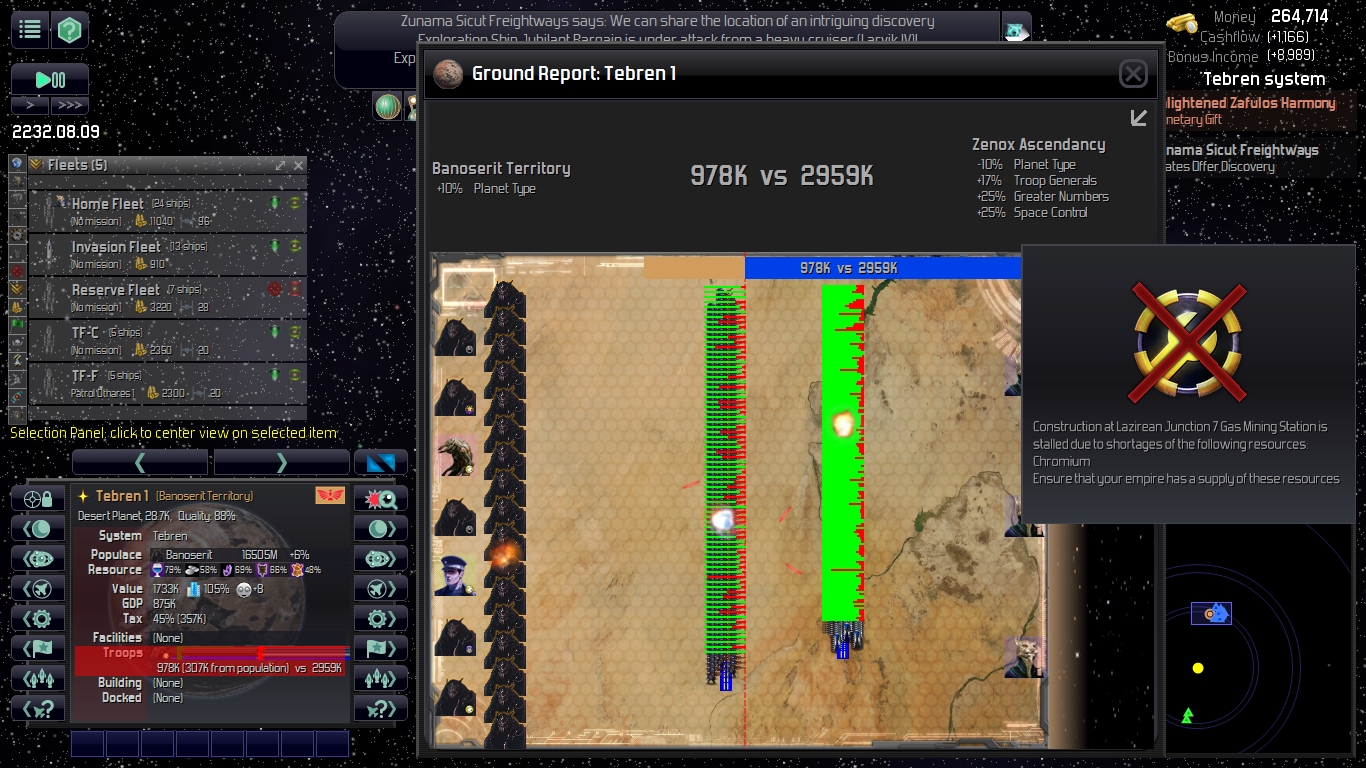Image resolution: width=1366 pixels, height=768 pixels.
Task: Select the Invasion Fleet row
Action: [x=167, y=254]
